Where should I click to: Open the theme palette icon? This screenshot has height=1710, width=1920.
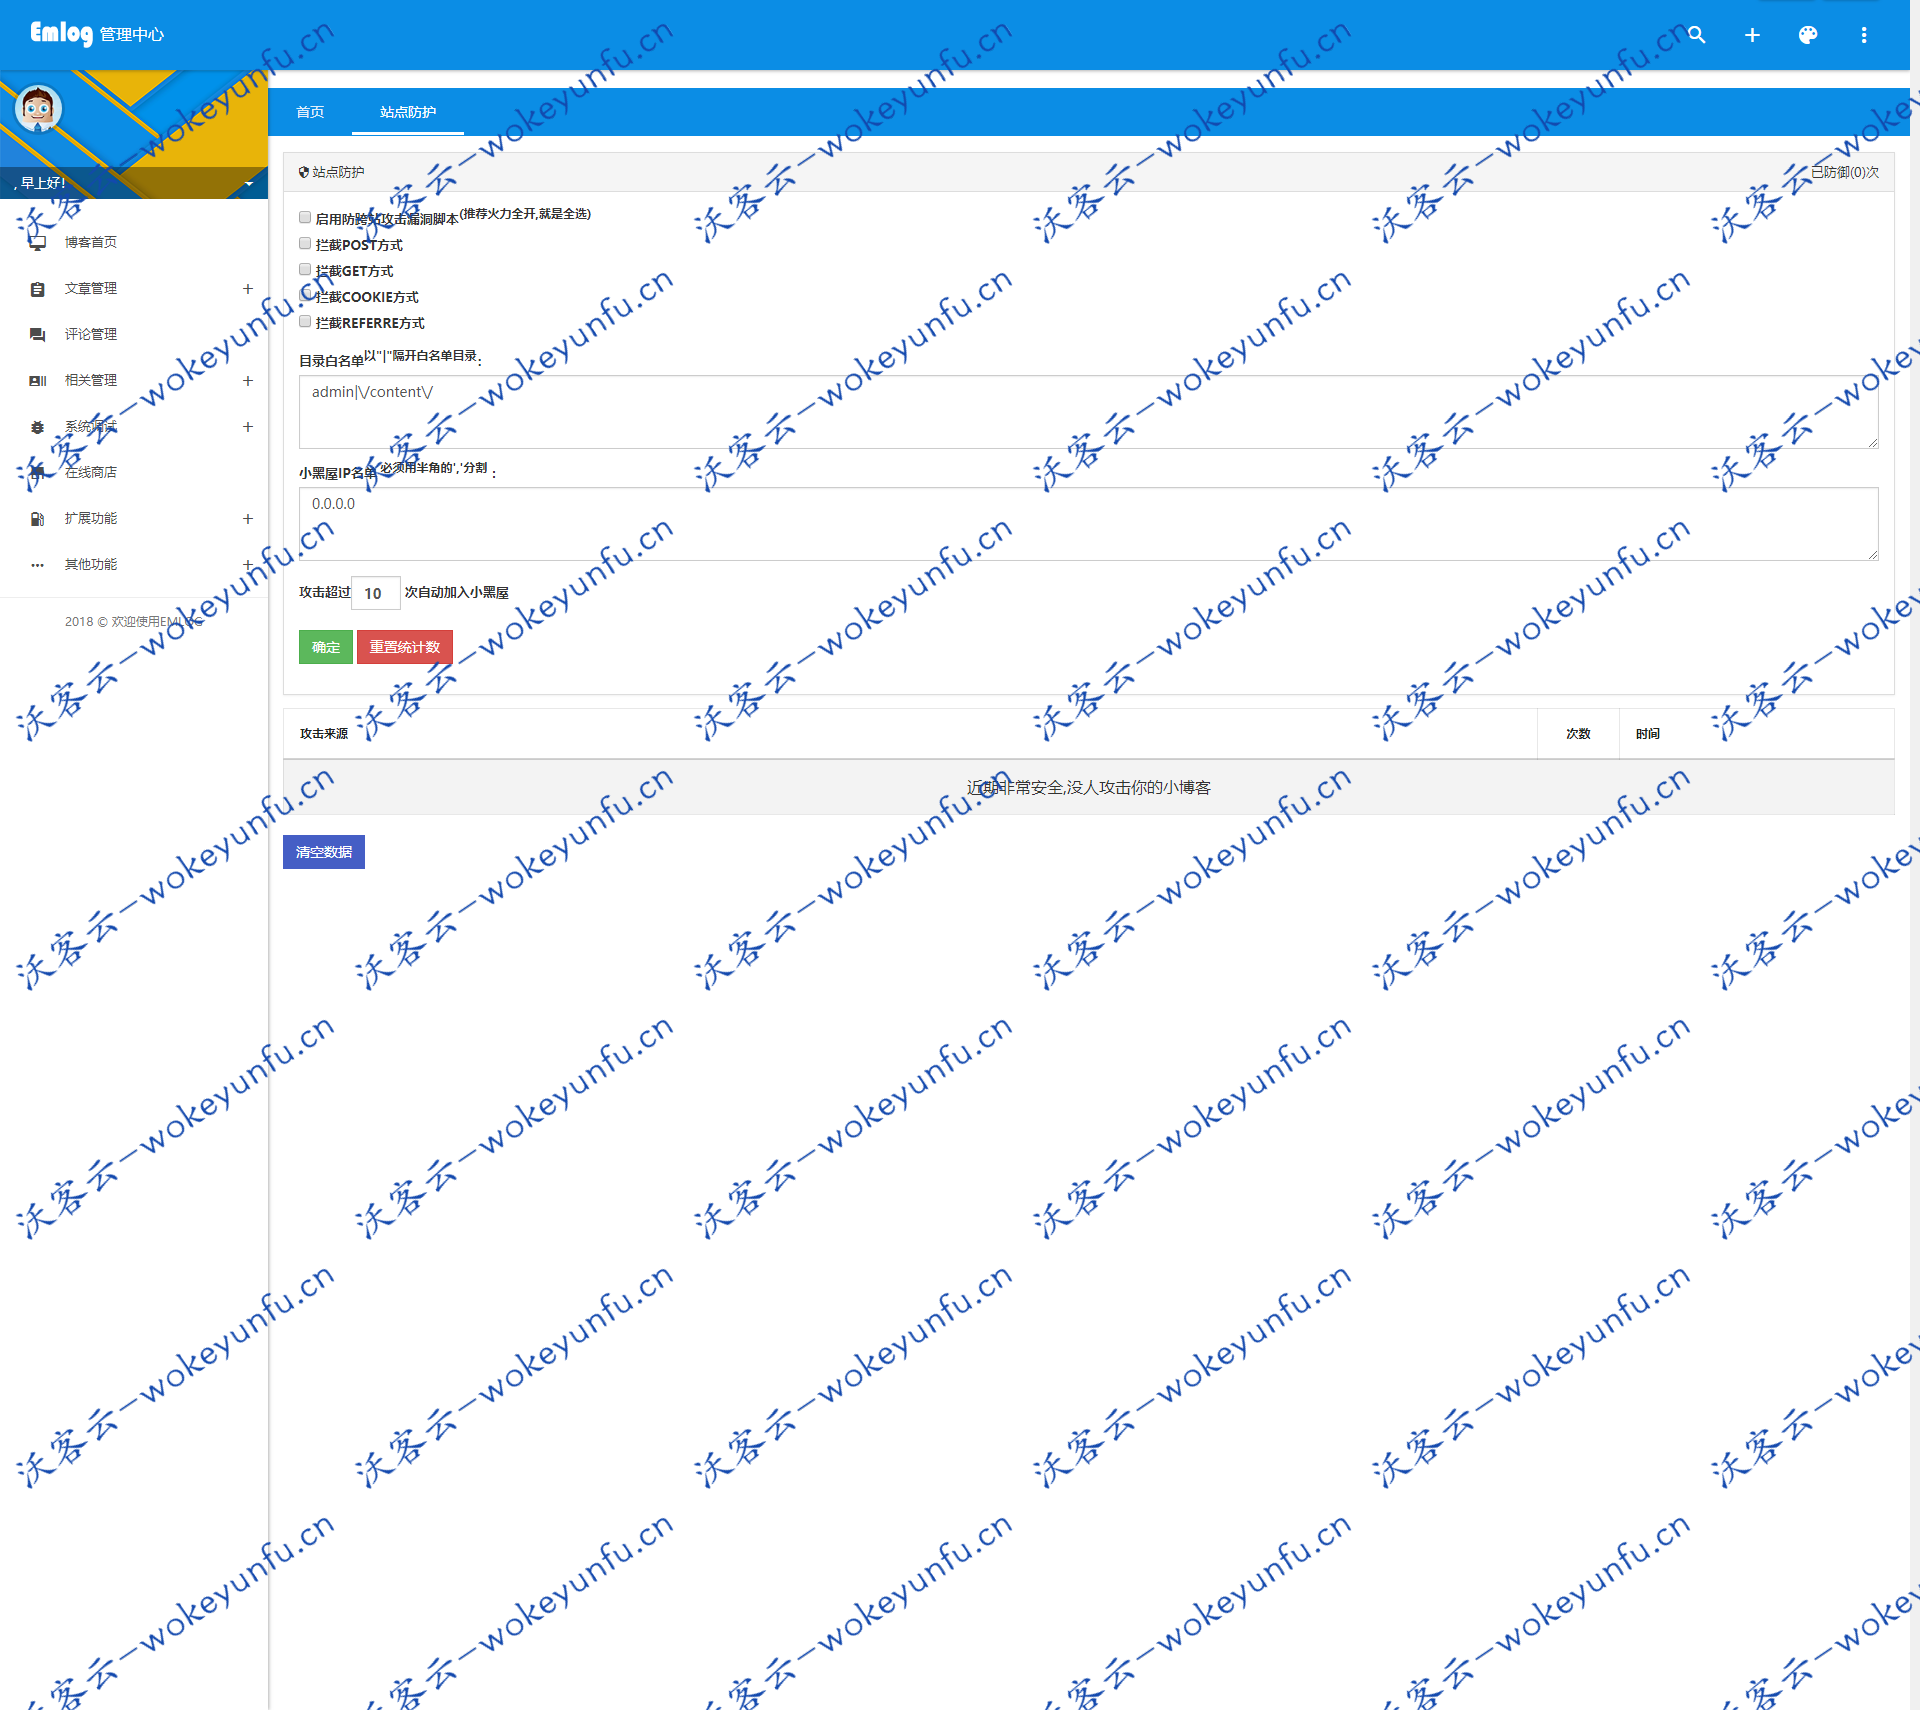pos(1808,35)
